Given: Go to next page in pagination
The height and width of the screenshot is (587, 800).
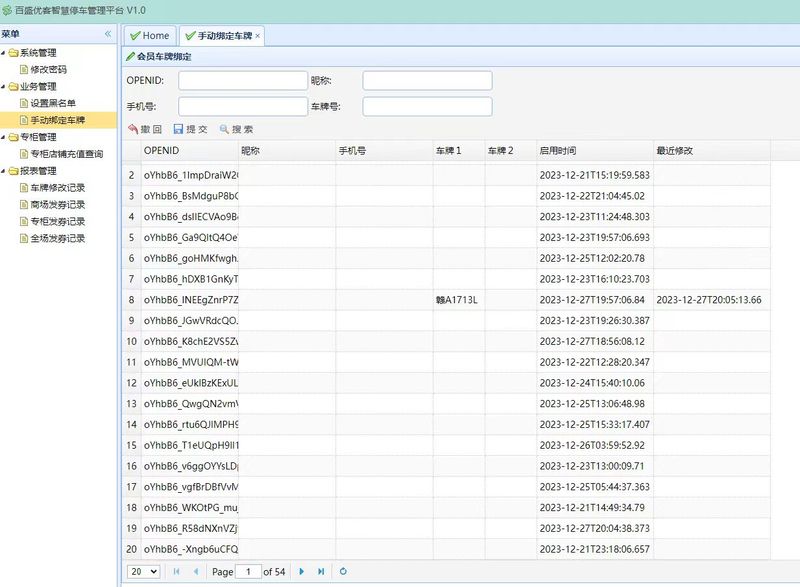Looking at the screenshot, I should pyautogui.click(x=301, y=571).
